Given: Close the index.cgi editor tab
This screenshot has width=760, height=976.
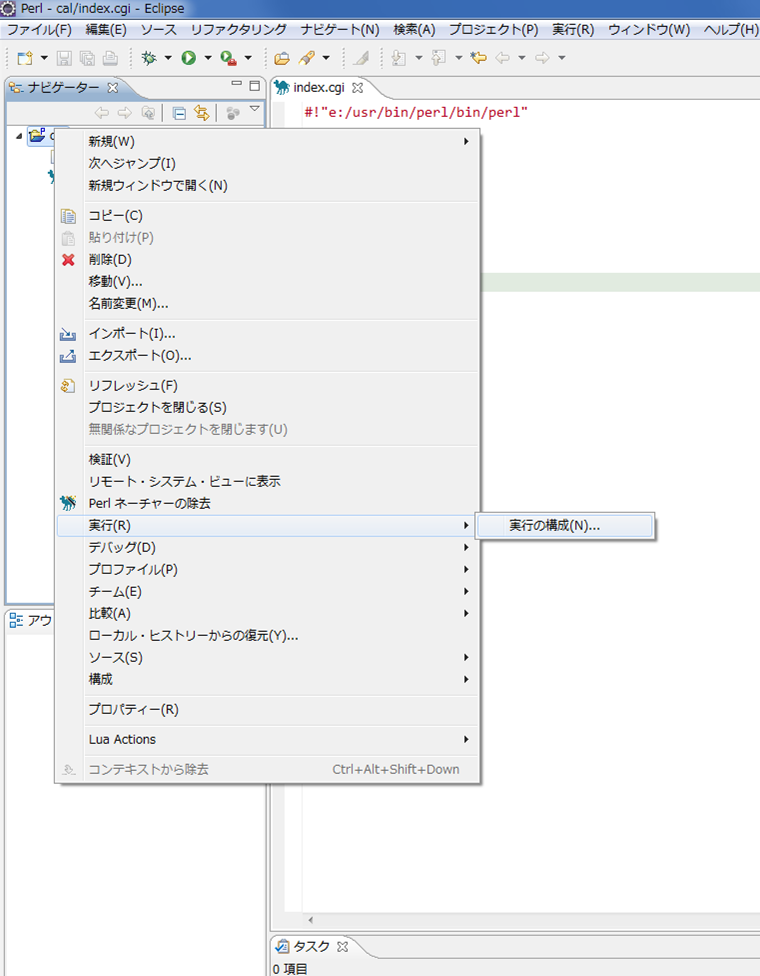Looking at the screenshot, I should pyautogui.click(x=357, y=88).
